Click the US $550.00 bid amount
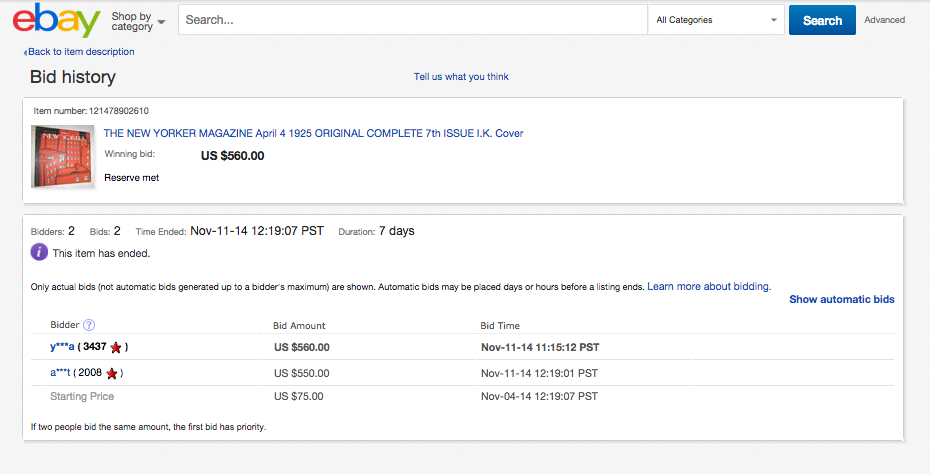This screenshot has width=930, height=474. (x=301, y=373)
